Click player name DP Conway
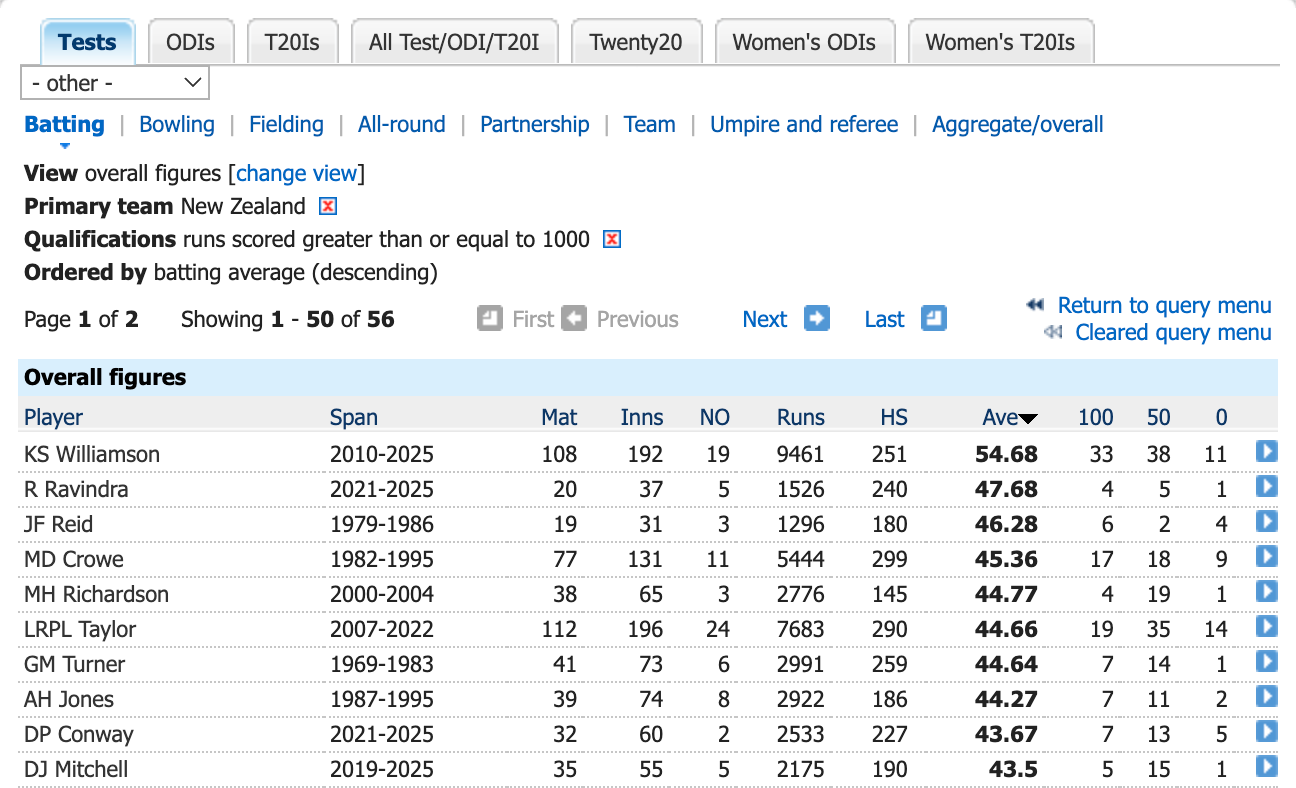Image resolution: width=1296 pixels, height=788 pixels. click(78, 734)
